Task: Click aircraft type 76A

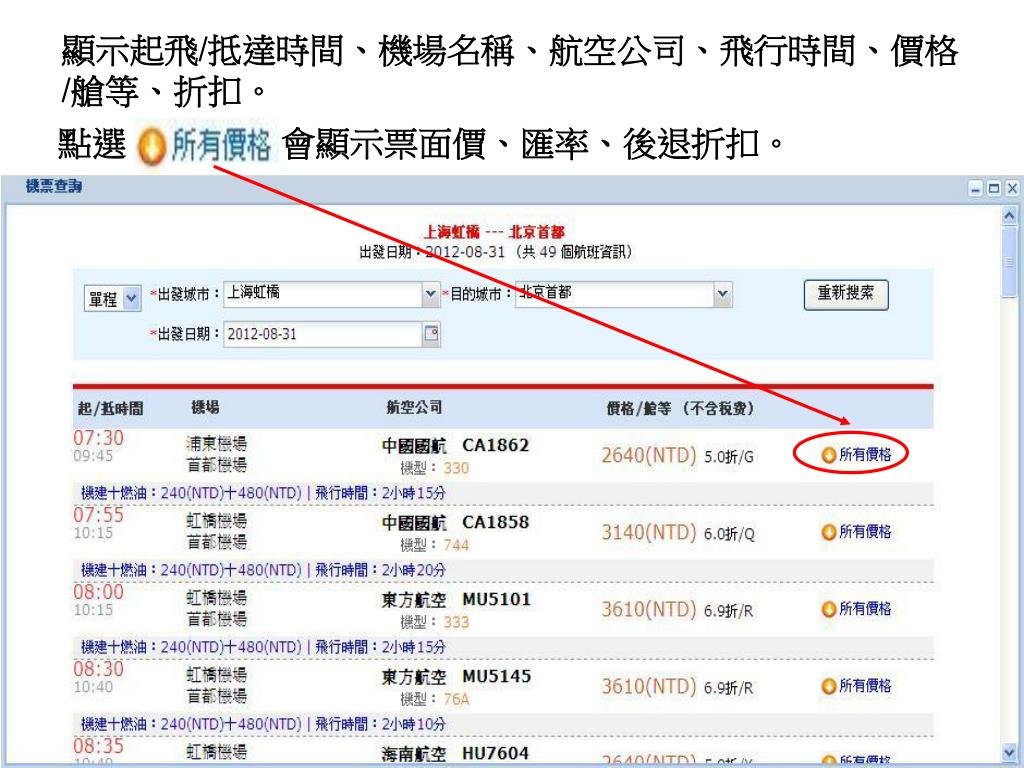Action: pos(456,699)
